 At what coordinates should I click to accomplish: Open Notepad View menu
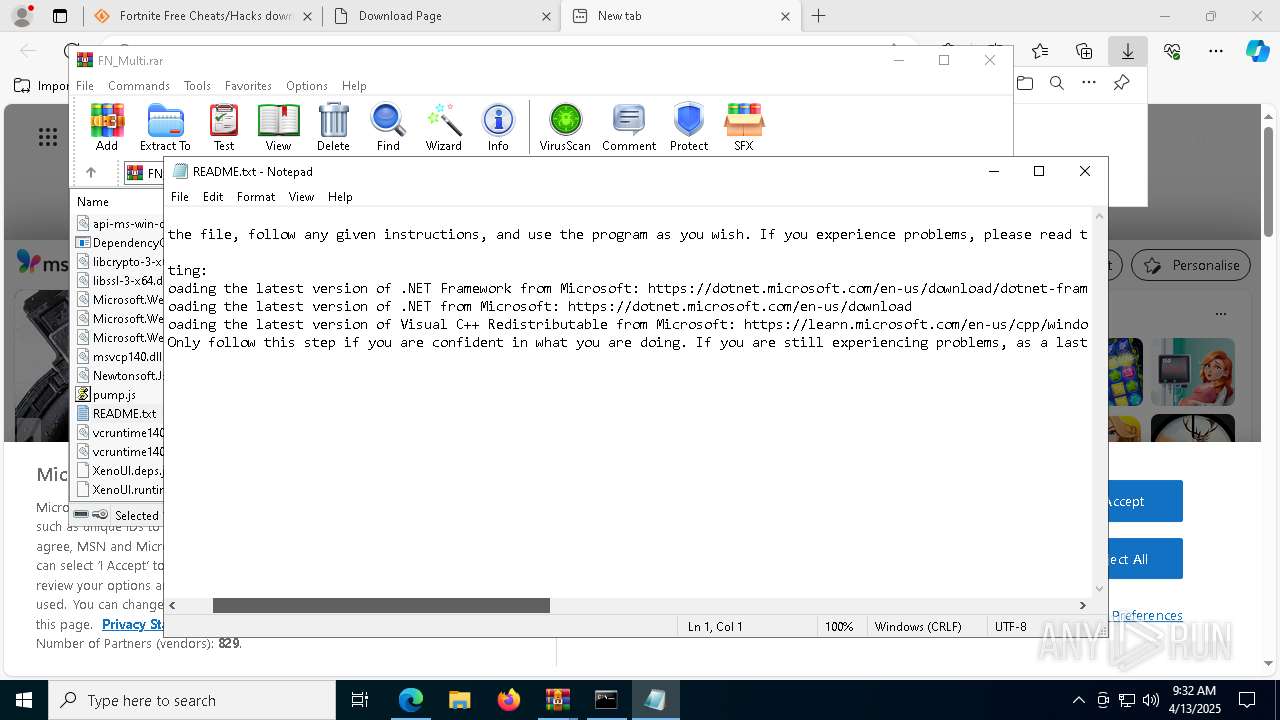tap(302, 197)
